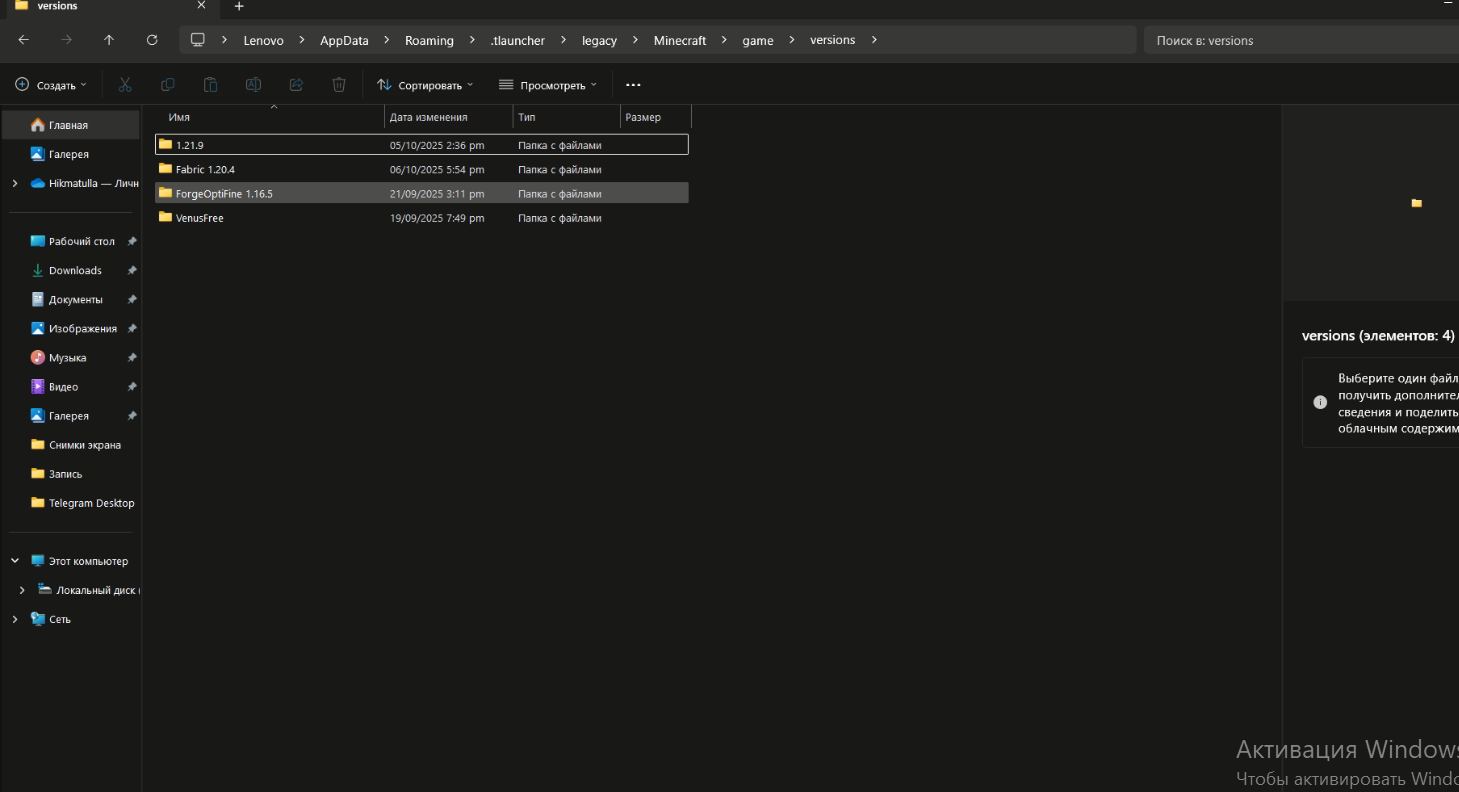
Task: Expand the Сеть network tree node
Action: (x=15, y=619)
